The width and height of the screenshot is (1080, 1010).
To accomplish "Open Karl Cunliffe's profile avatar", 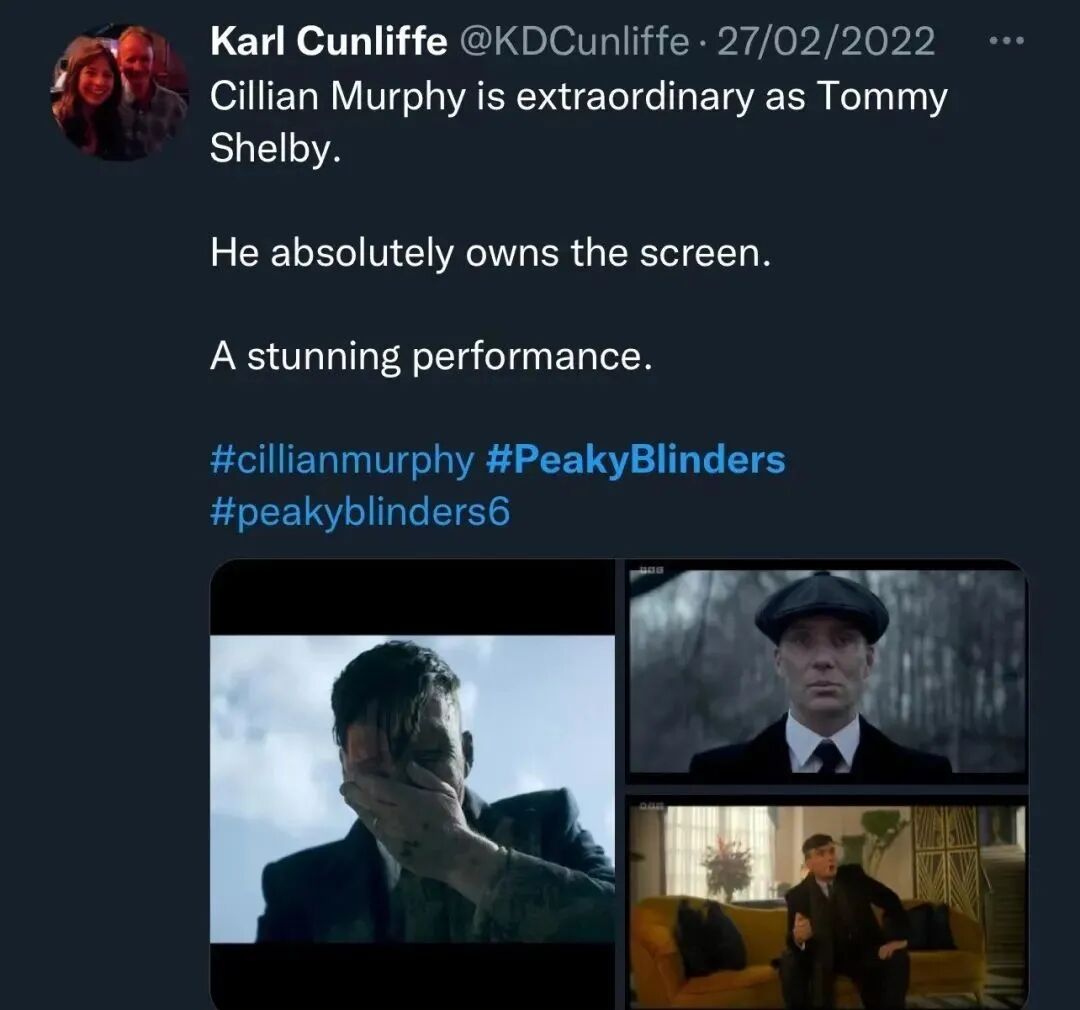I will pyautogui.click(x=120, y=92).
